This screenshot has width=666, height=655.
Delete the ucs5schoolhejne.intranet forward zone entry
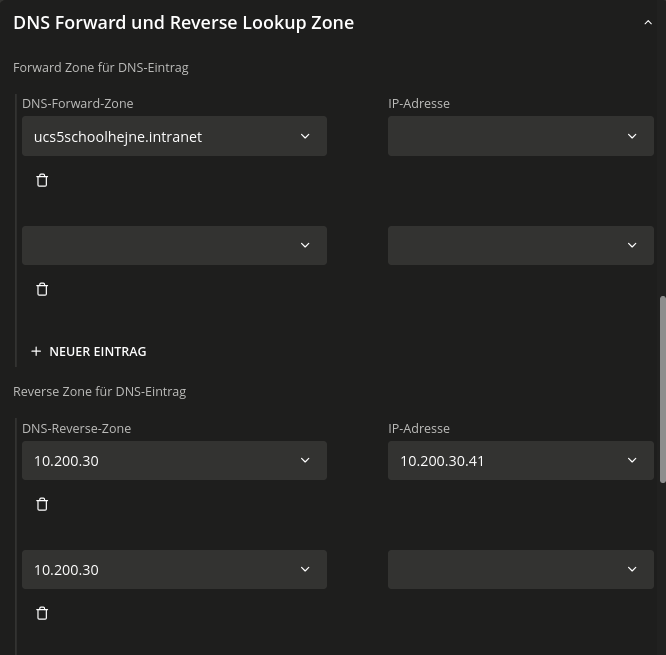click(42, 181)
